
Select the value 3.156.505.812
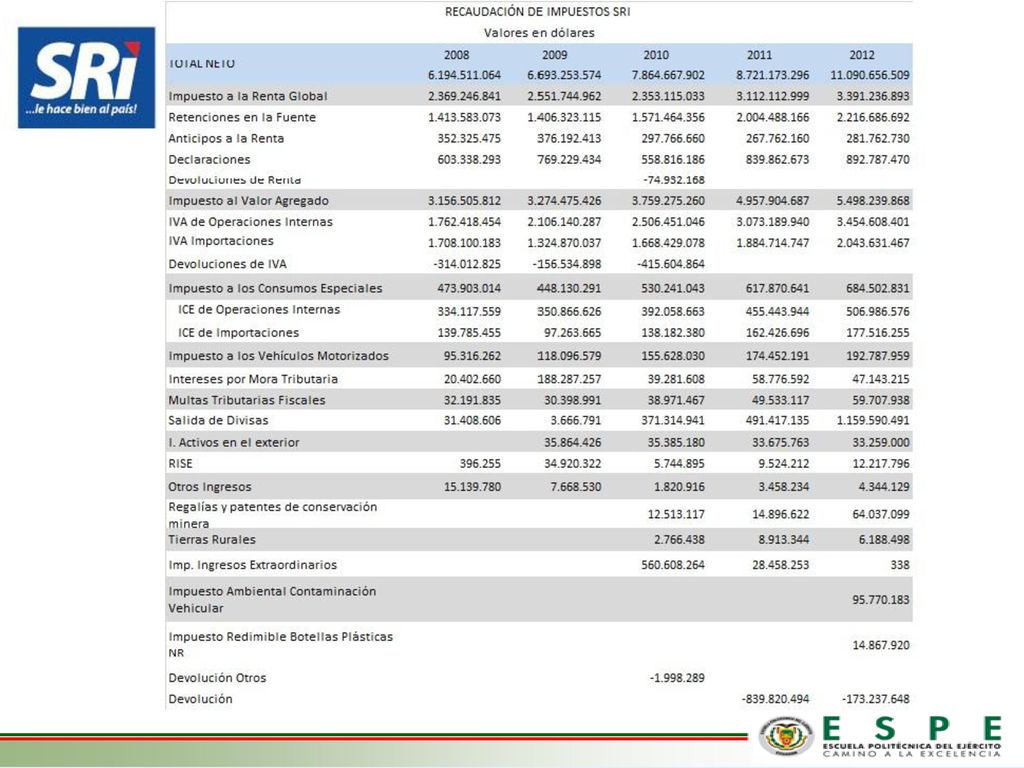coord(464,200)
